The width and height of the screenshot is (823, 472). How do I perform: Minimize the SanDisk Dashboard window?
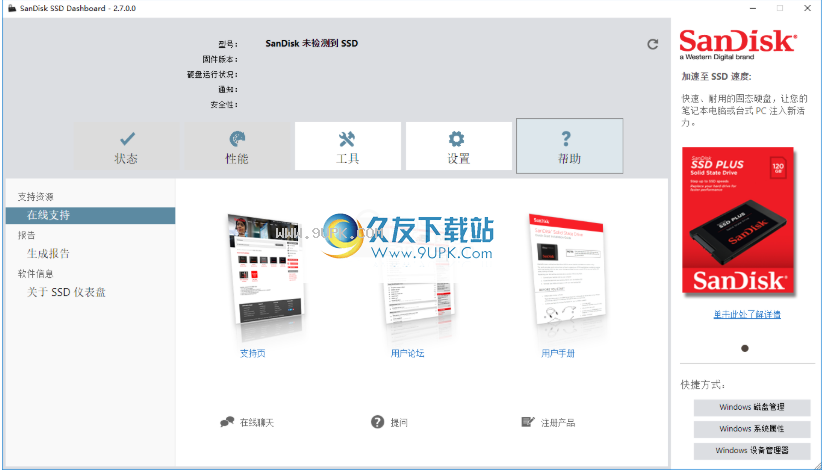[x=753, y=8]
